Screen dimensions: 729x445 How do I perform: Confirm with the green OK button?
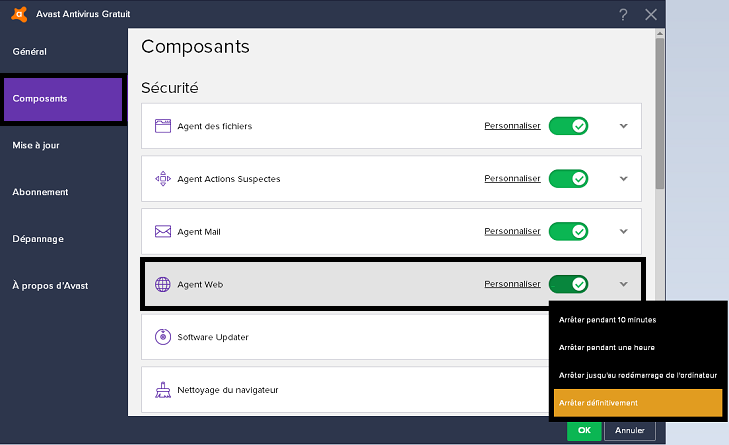pyautogui.click(x=584, y=431)
